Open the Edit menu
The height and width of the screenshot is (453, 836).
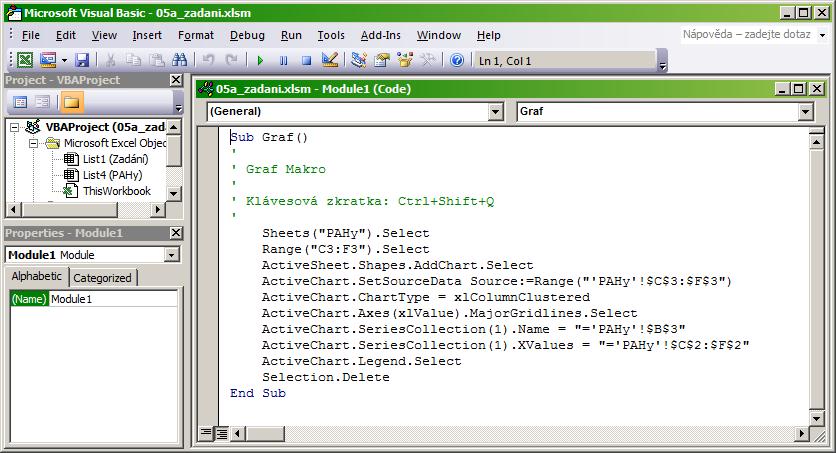[x=66, y=35]
